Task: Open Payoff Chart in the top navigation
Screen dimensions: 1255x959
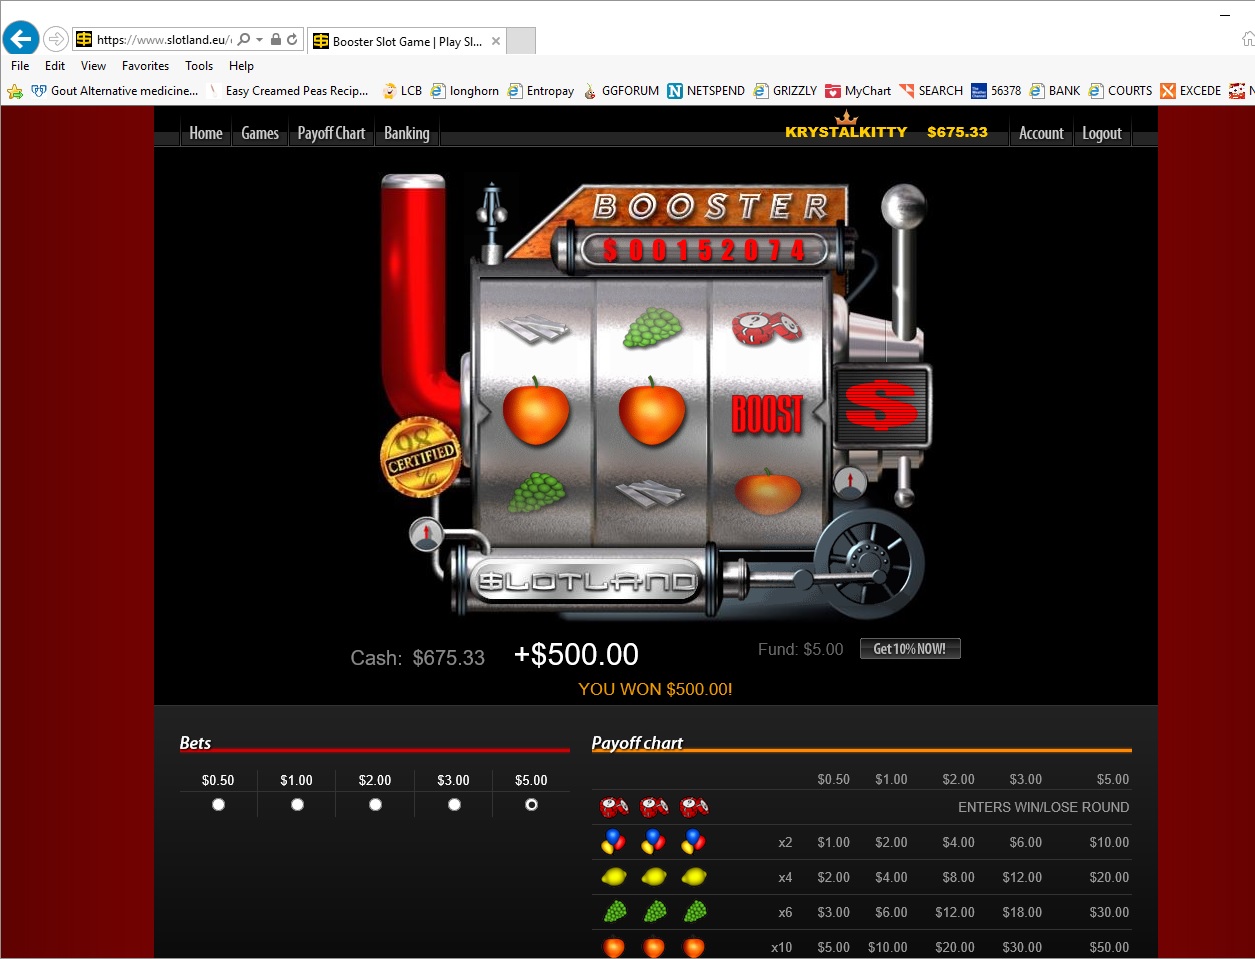Action: pos(331,133)
